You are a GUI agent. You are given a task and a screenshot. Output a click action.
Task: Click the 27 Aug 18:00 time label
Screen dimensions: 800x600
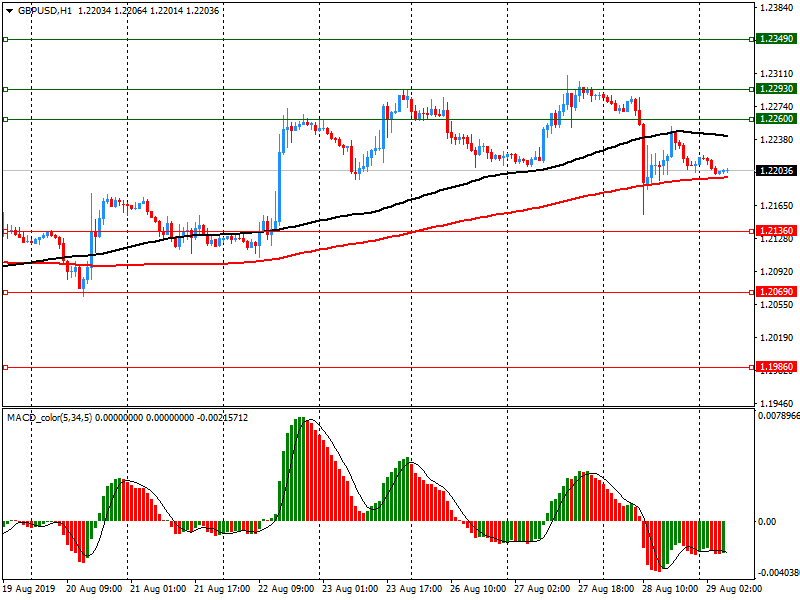click(606, 589)
